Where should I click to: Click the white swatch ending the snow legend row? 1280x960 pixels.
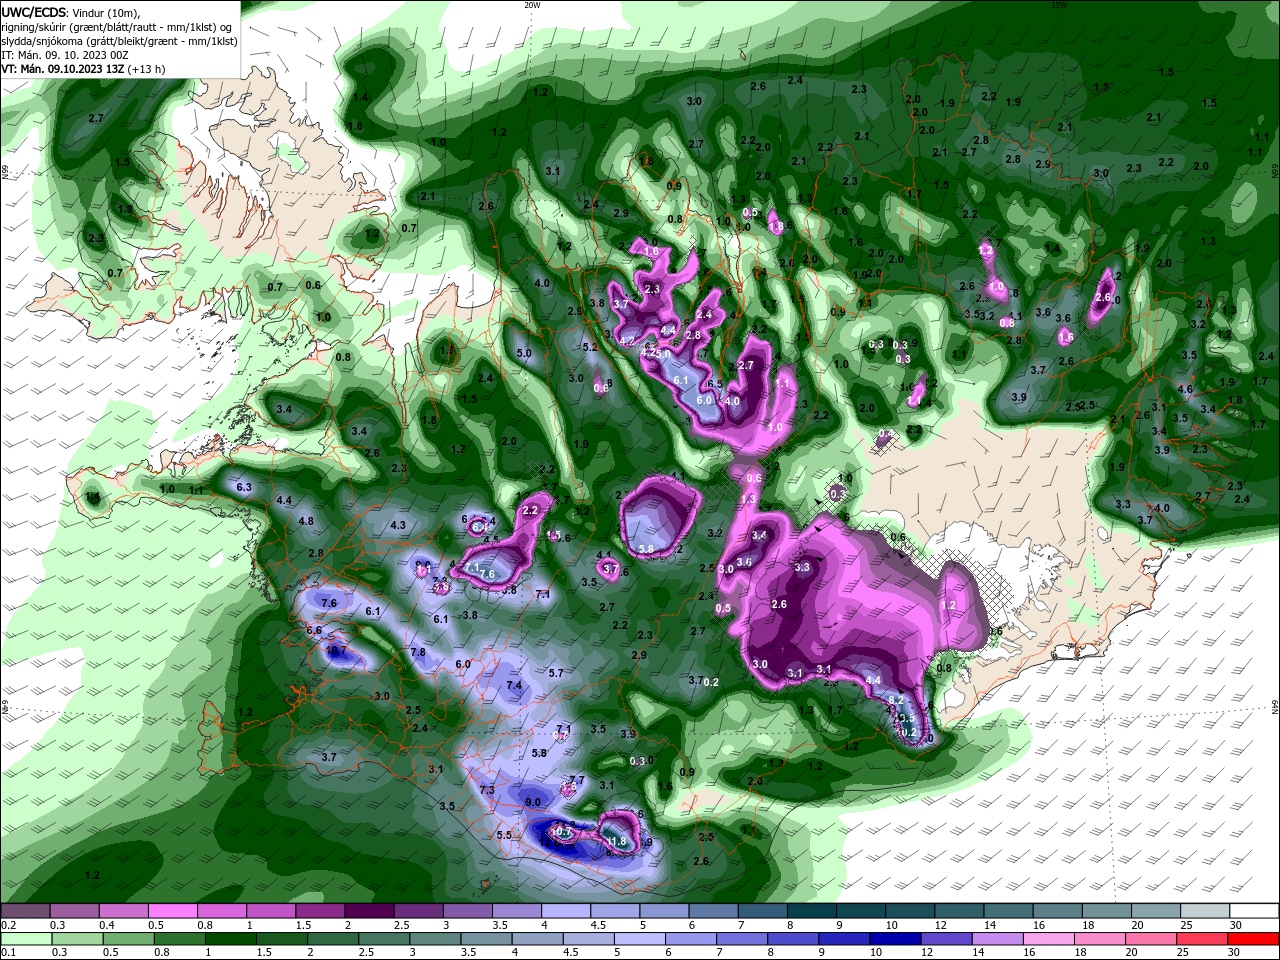(1254, 910)
